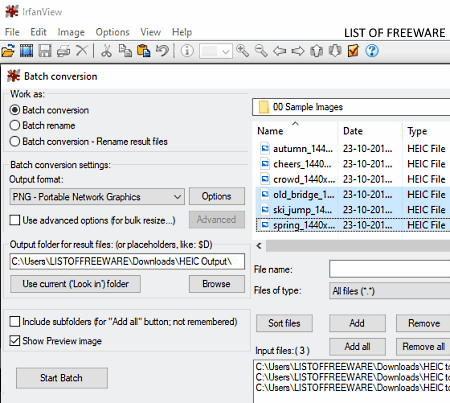Click file icon beside ski_jump_14...

click(x=265, y=209)
